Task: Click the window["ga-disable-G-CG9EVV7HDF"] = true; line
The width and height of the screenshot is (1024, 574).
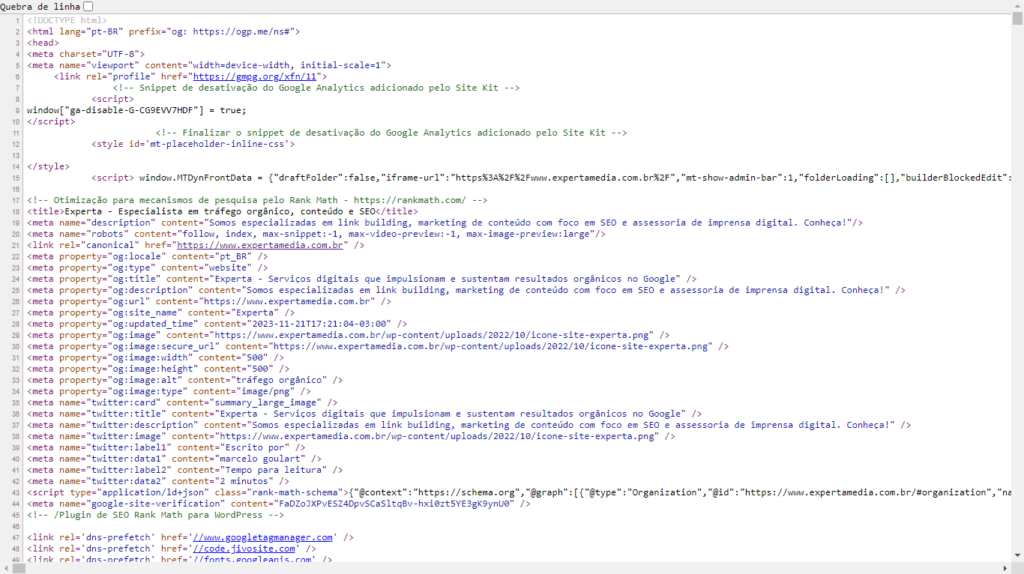Action: (136, 110)
